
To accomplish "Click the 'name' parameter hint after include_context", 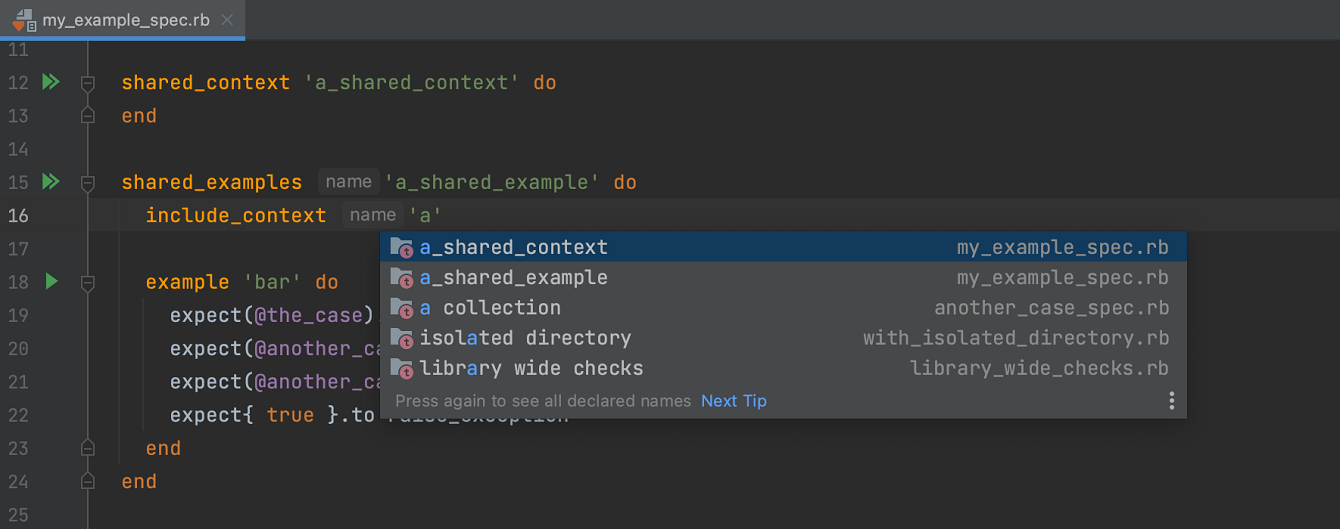I will click(x=373, y=215).
